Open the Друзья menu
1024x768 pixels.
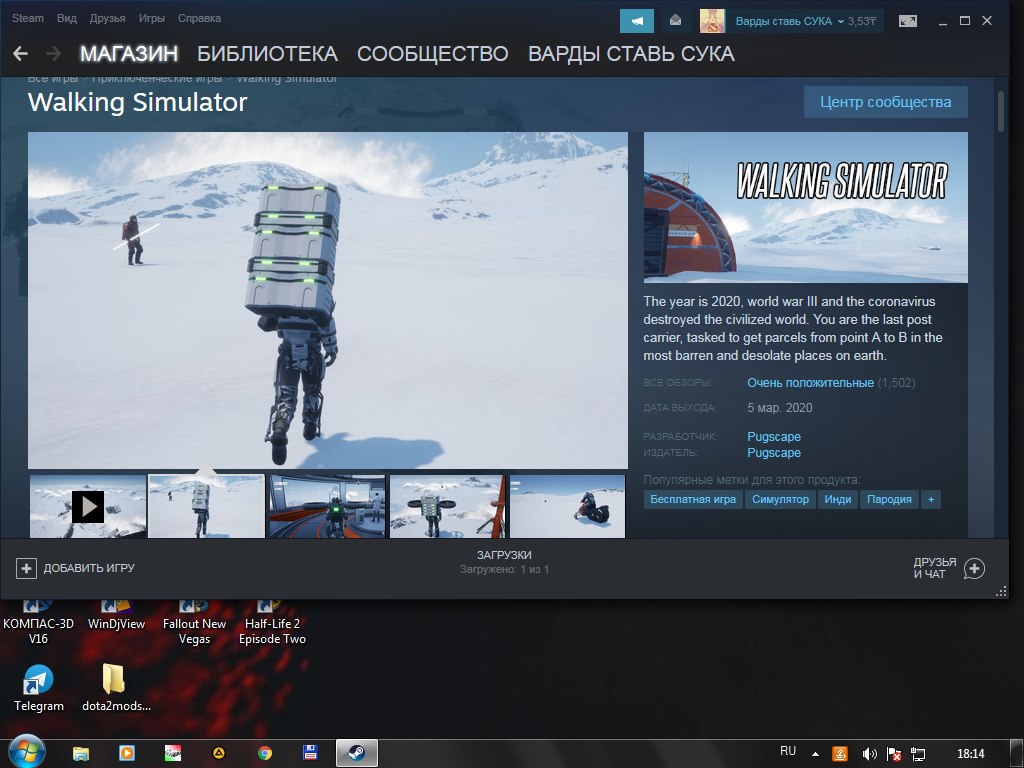coord(107,18)
